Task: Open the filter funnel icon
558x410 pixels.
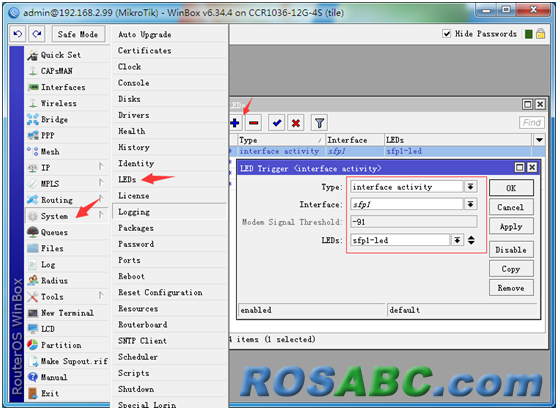Action: point(319,123)
